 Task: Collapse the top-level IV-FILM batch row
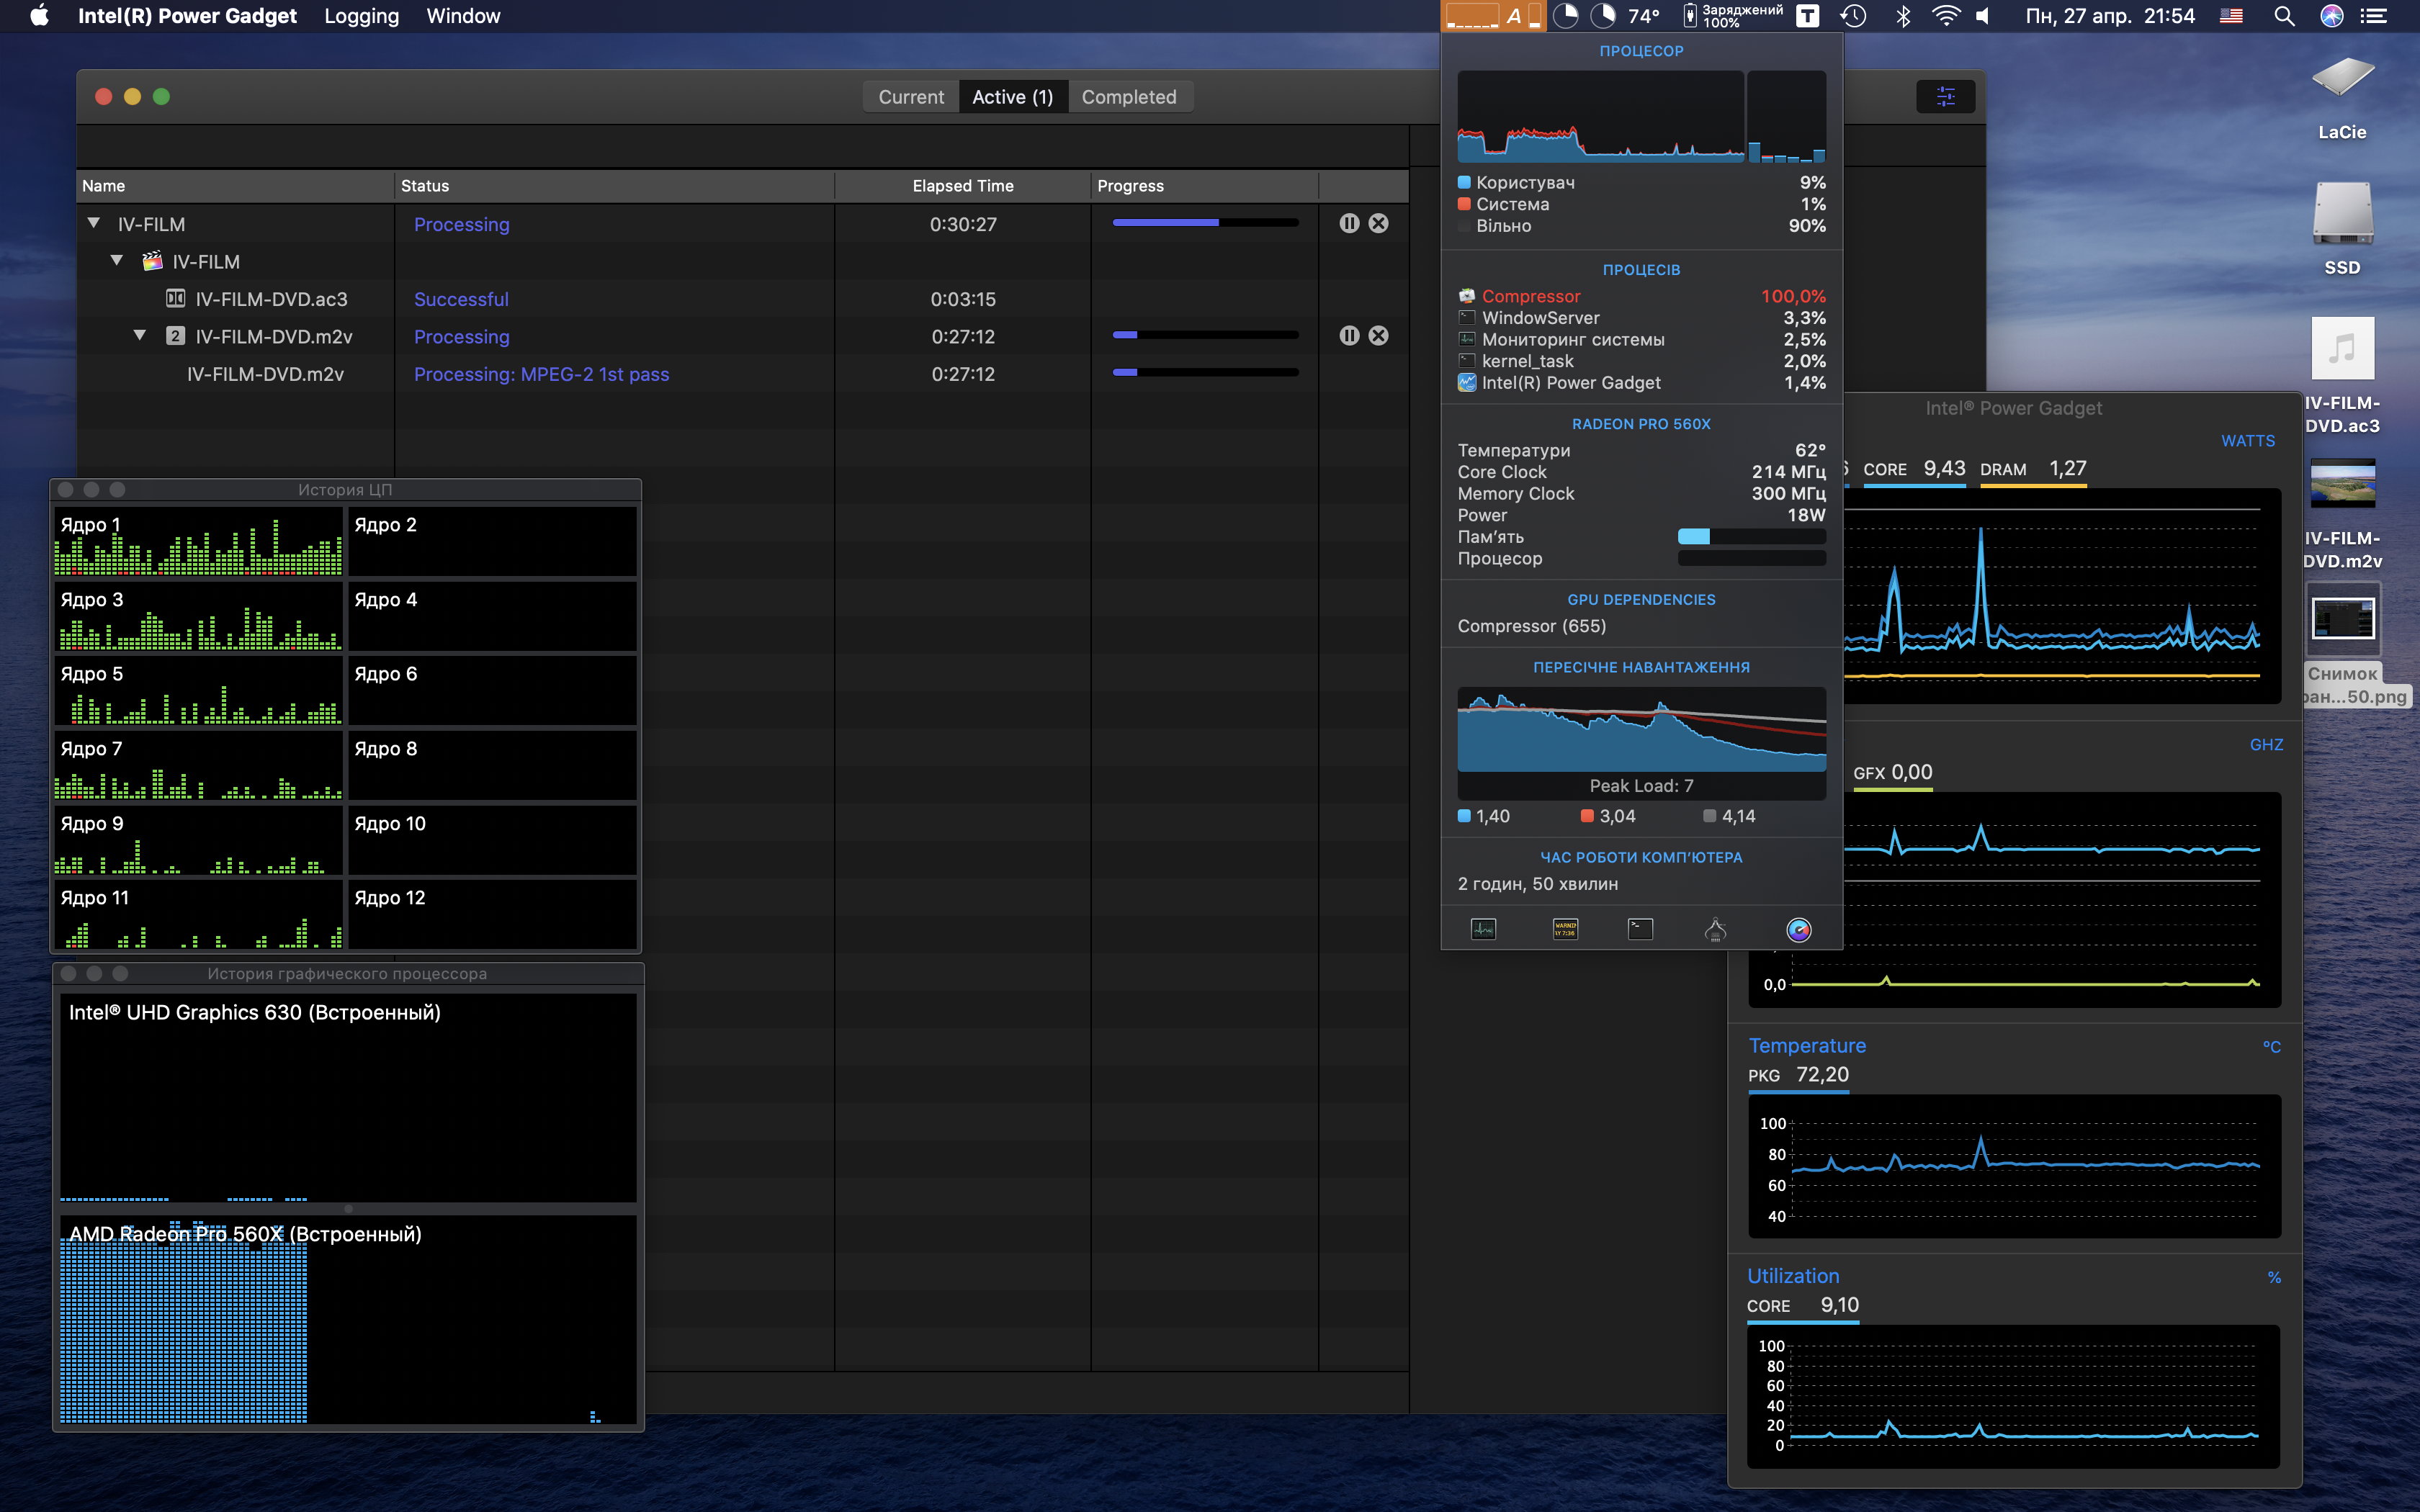coord(94,223)
